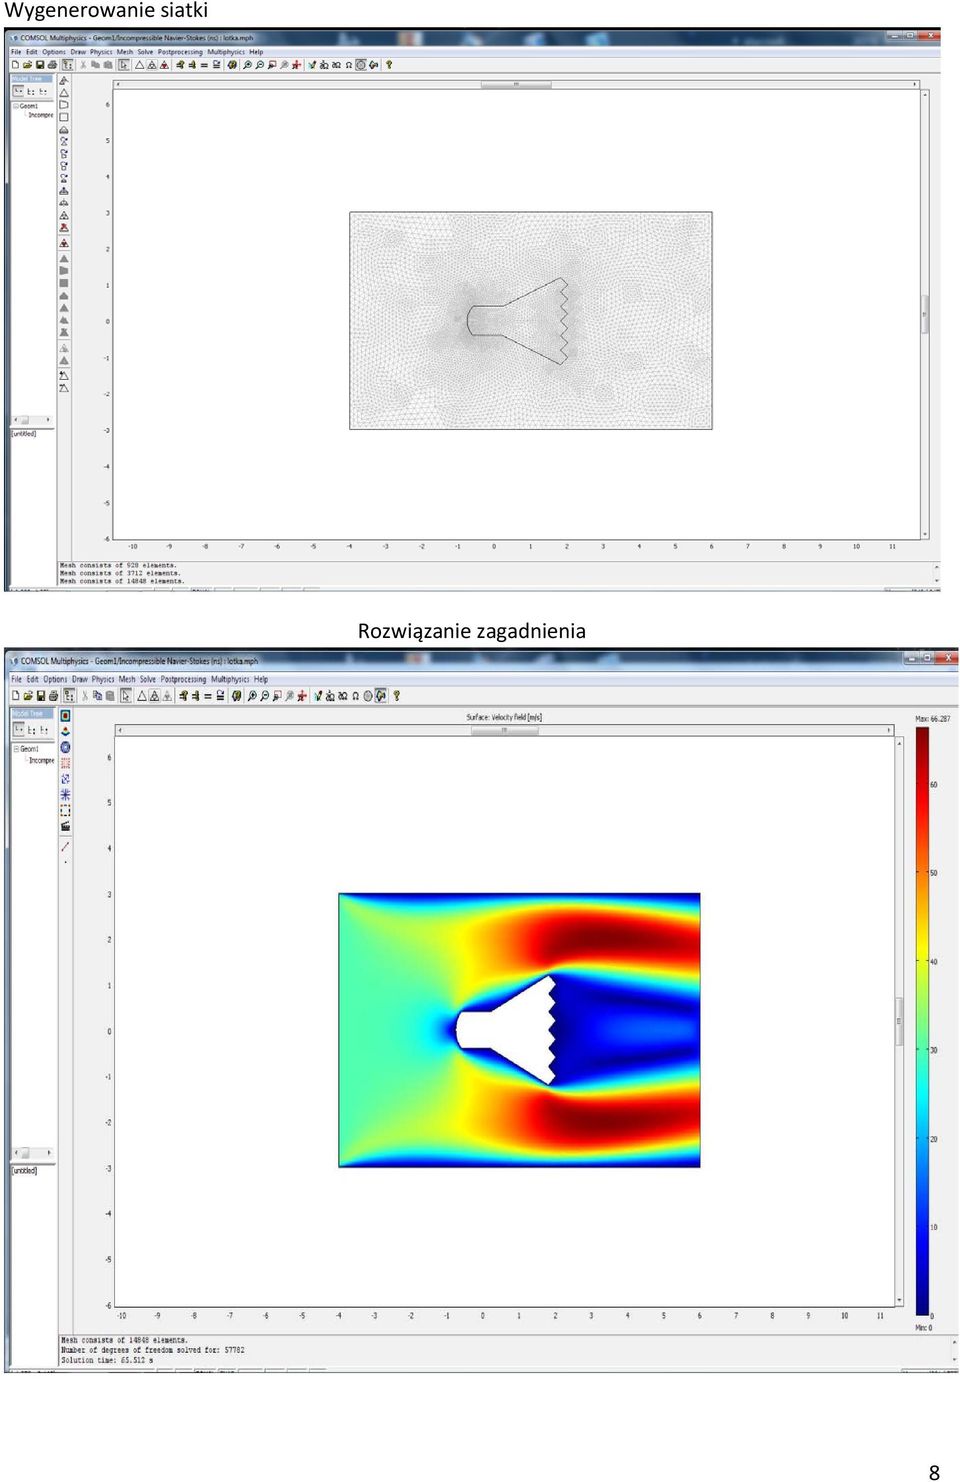The image size is (960, 1482).
Task: Click 'Mesh consists of 14848 elements.' in upper log
Action: 122,581
